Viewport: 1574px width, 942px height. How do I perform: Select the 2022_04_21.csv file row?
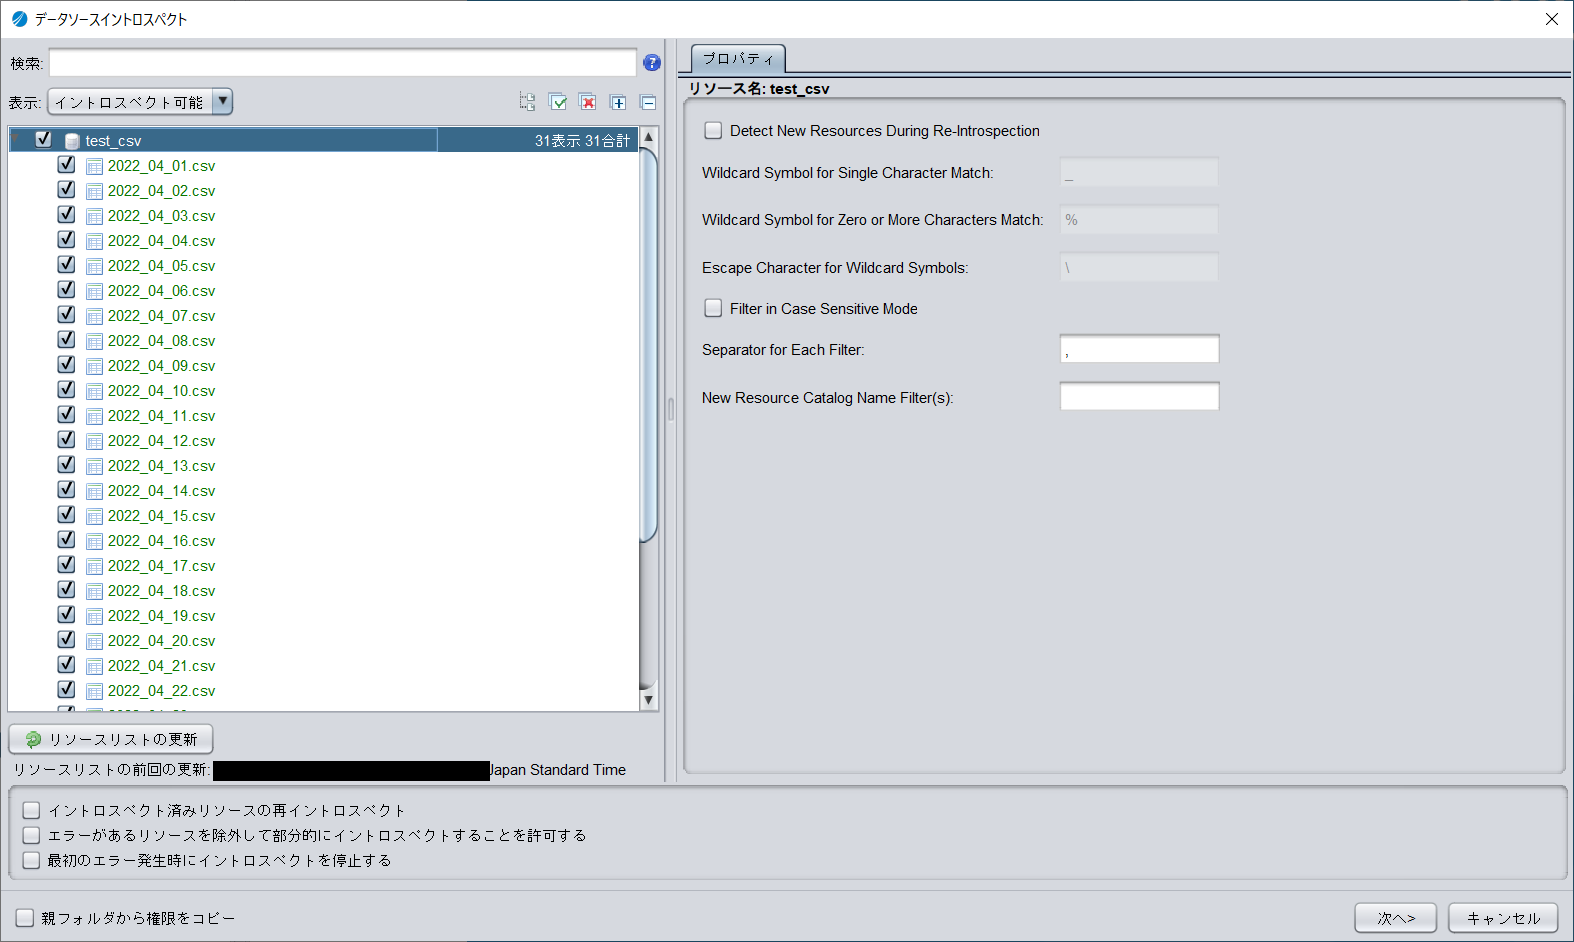[x=323, y=666]
